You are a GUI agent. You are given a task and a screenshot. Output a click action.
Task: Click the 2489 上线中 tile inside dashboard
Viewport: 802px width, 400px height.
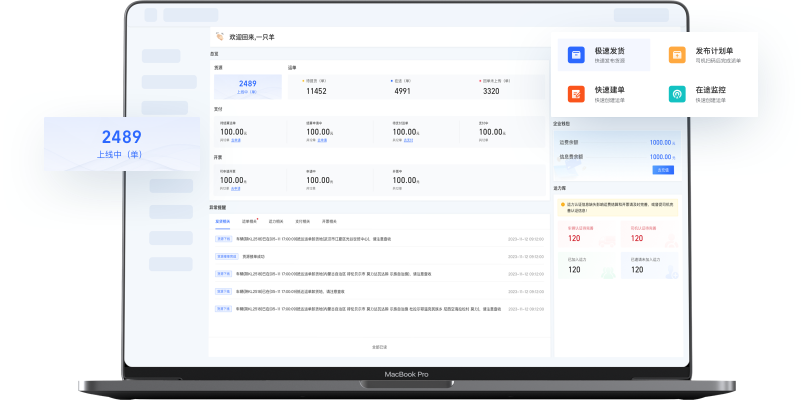click(x=248, y=87)
